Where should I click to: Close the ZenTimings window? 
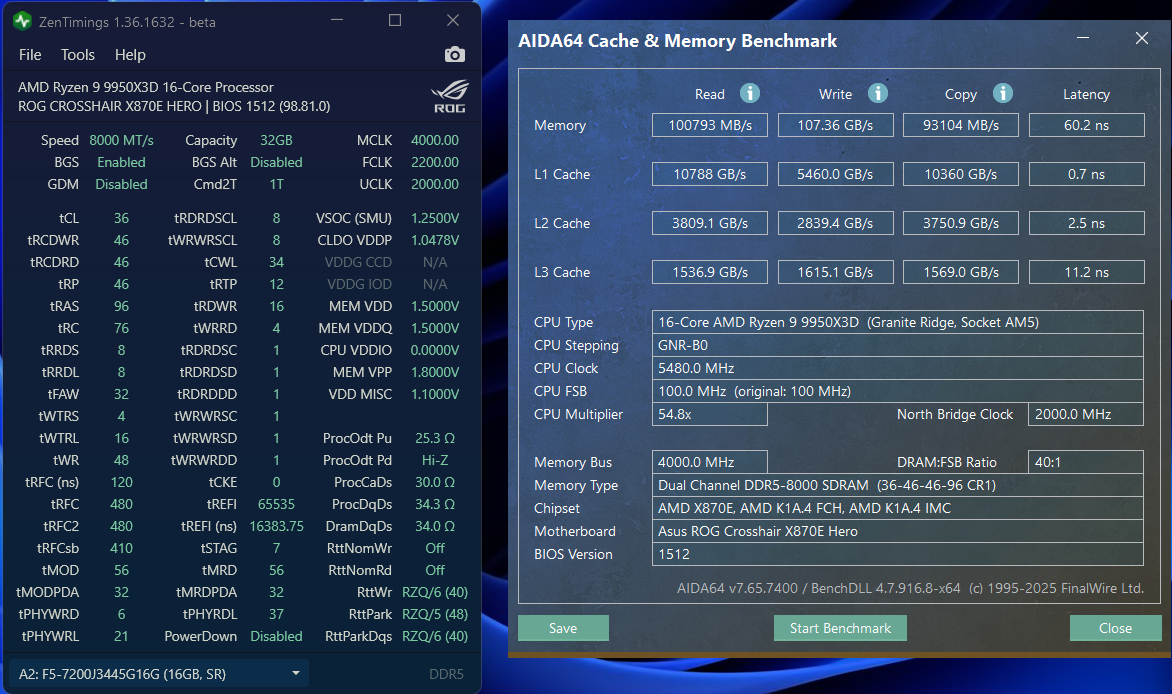pyautogui.click(x=453, y=20)
